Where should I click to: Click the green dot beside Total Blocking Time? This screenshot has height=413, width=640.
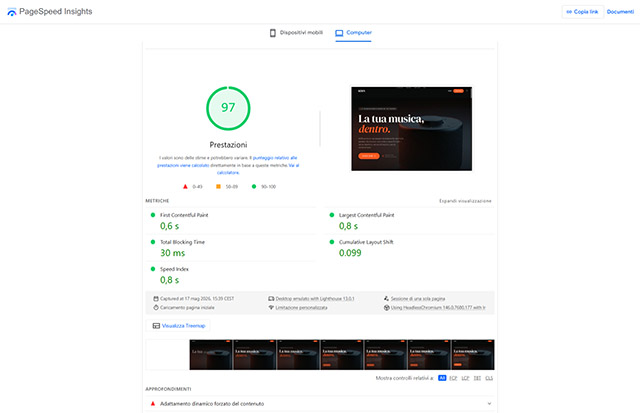click(x=153, y=242)
